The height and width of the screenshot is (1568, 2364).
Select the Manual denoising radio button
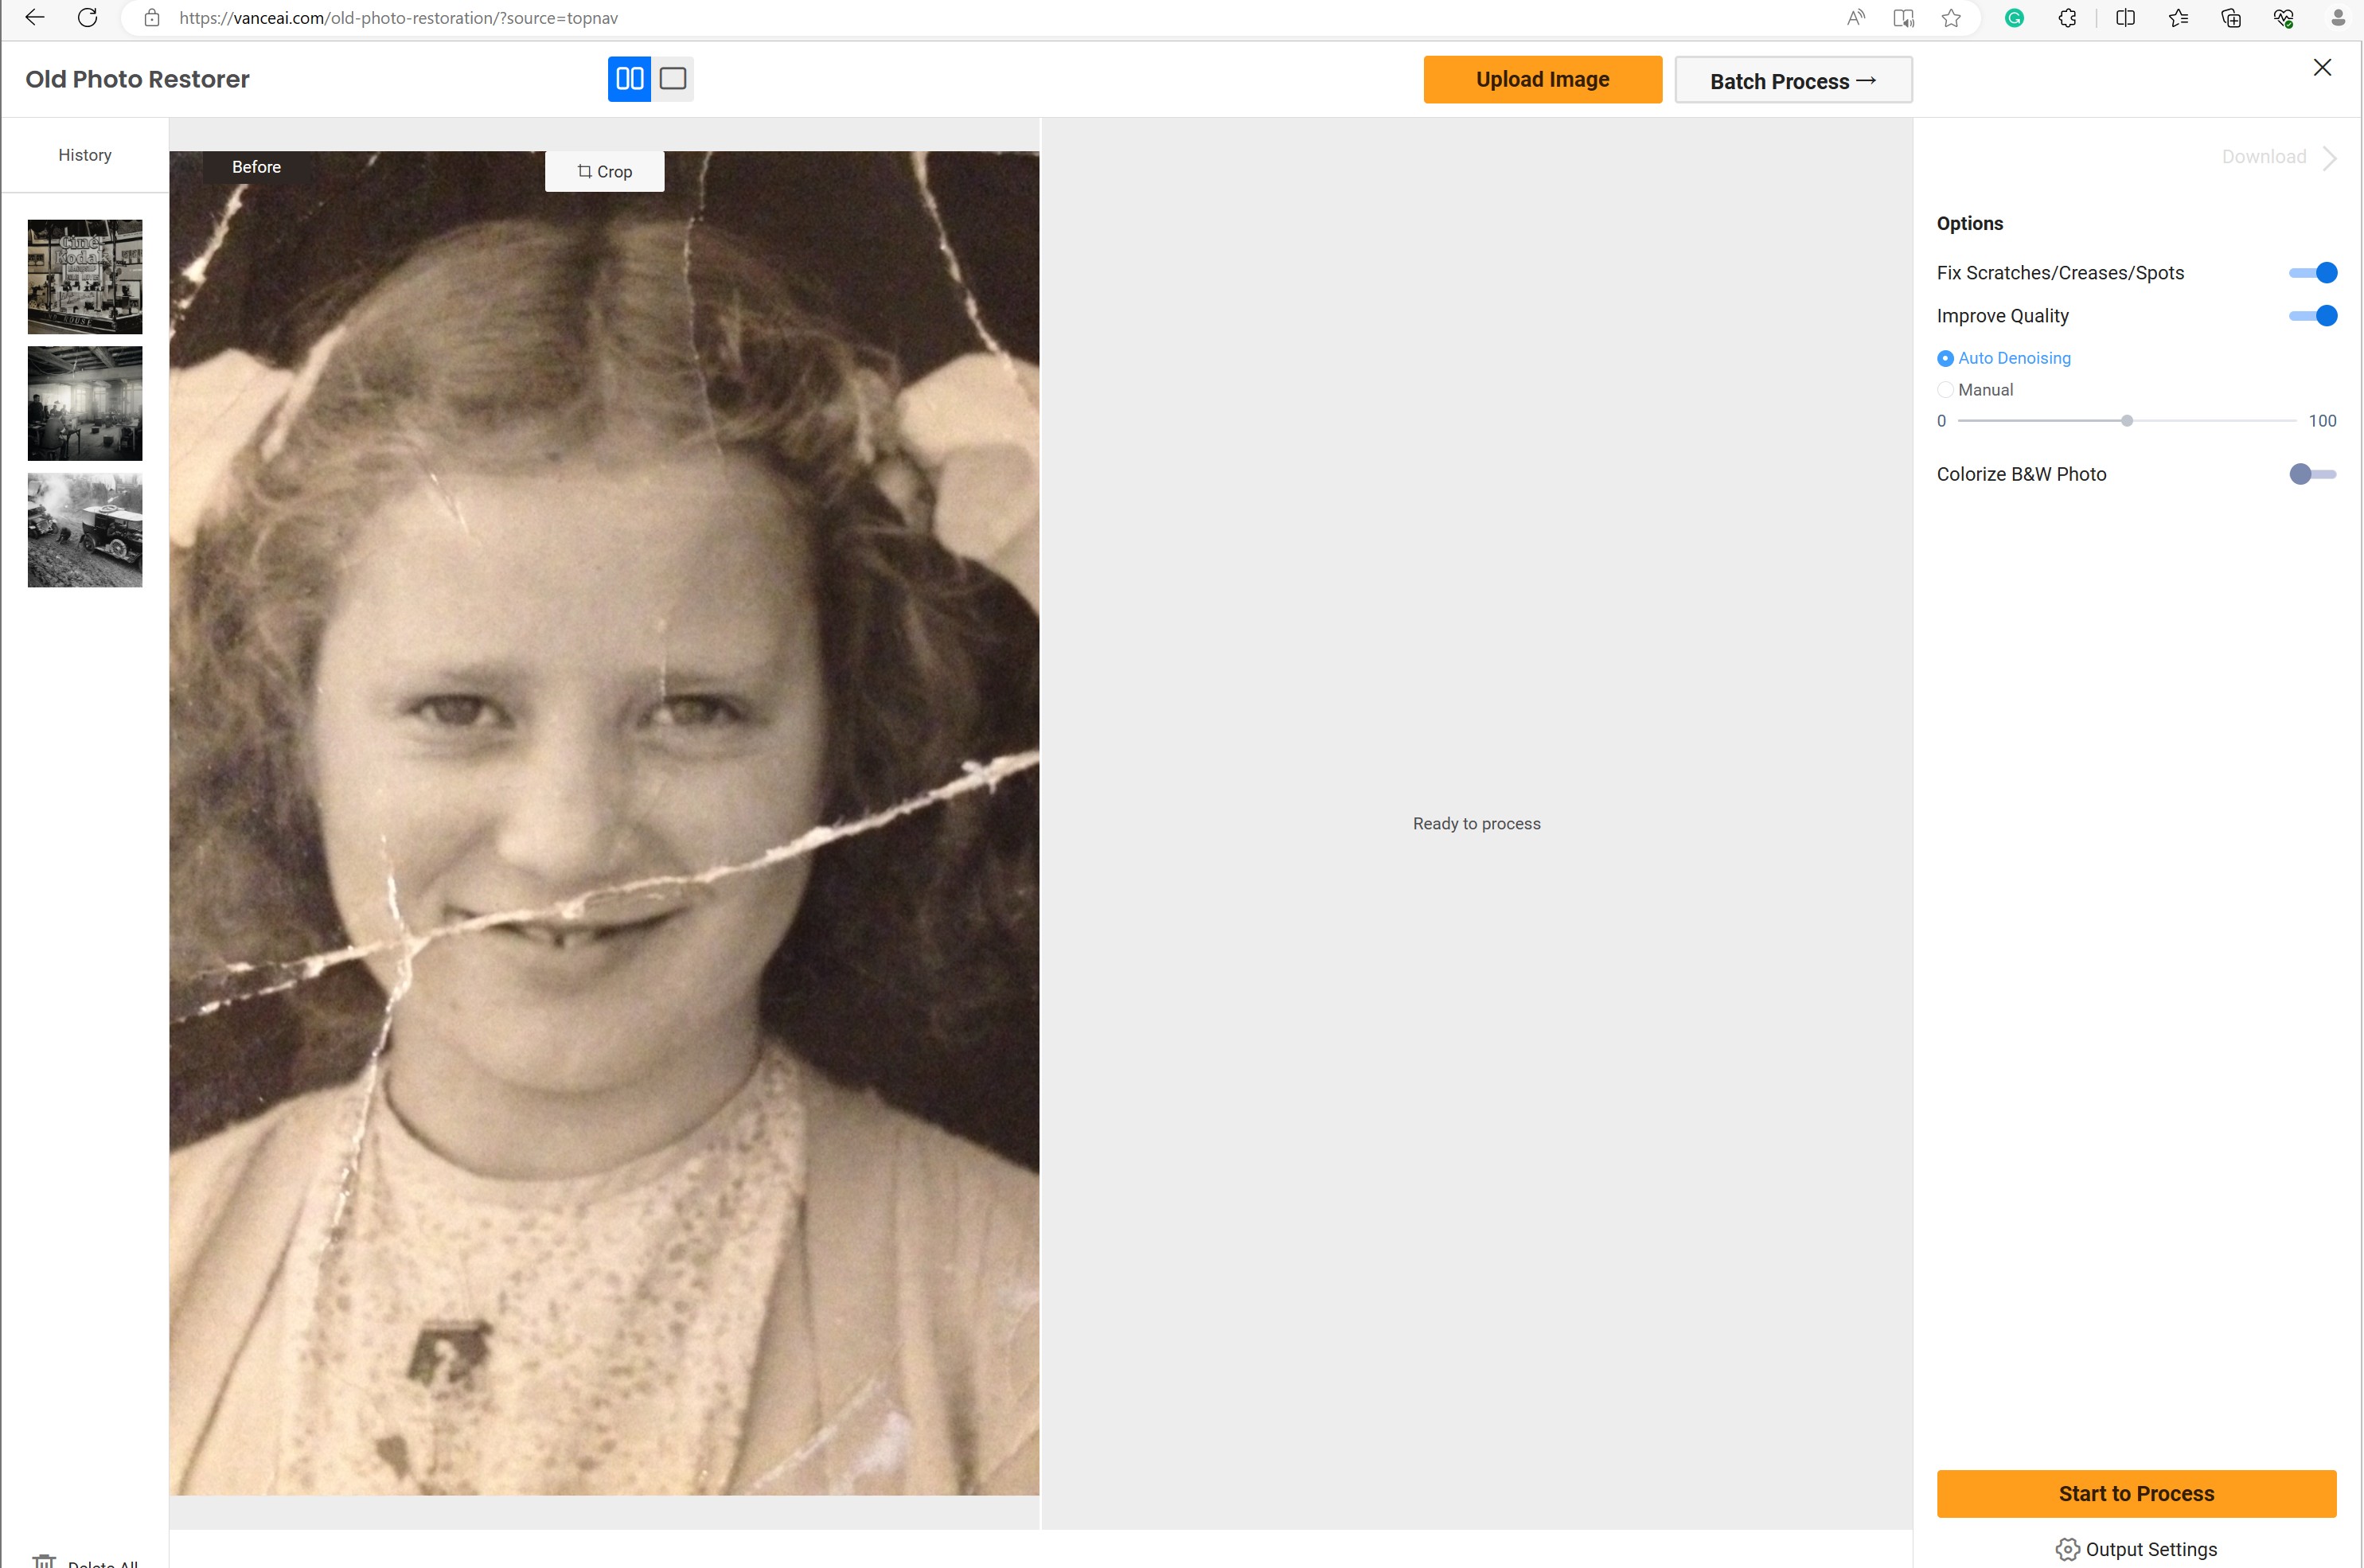pyautogui.click(x=1946, y=389)
